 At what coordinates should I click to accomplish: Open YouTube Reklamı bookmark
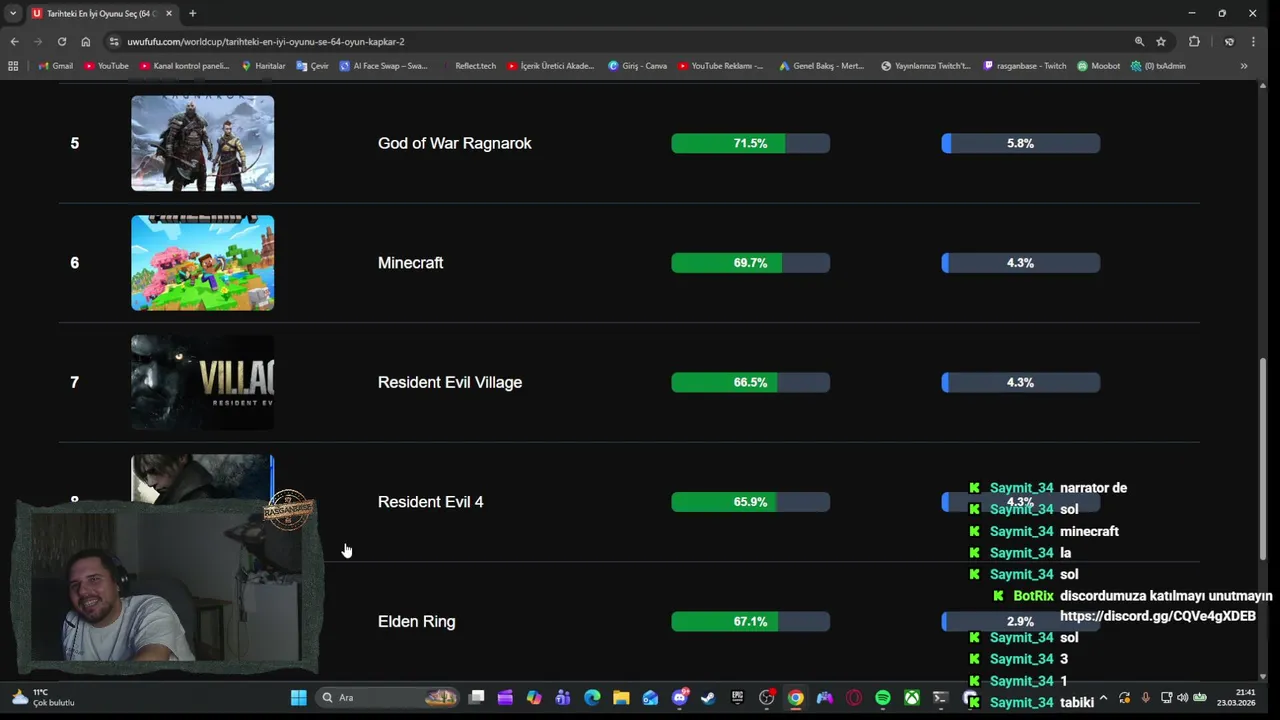tap(721, 66)
